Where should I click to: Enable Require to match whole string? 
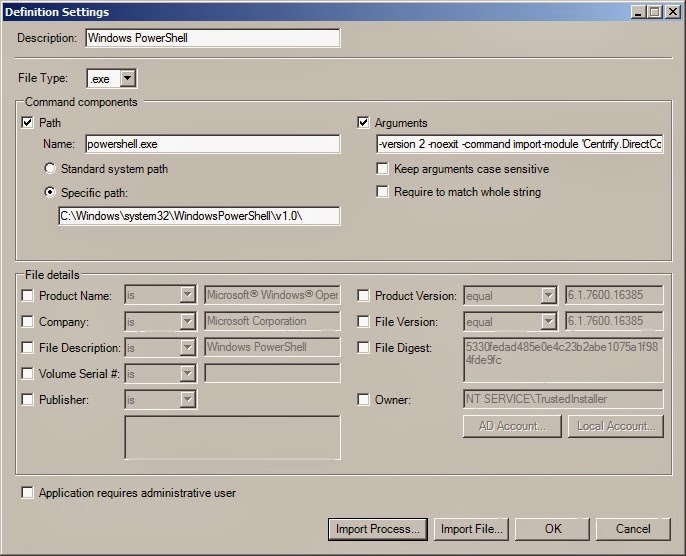click(x=382, y=192)
